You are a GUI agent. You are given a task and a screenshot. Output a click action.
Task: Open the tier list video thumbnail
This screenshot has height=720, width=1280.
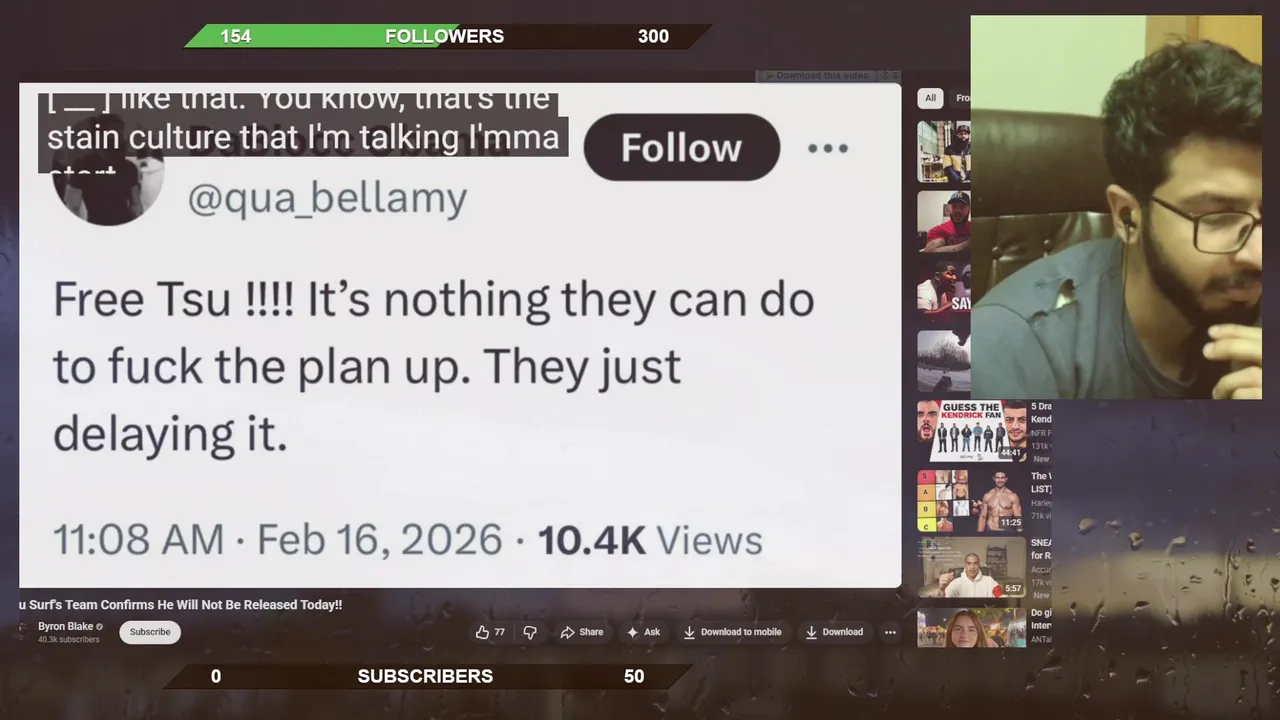pyautogui.click(x=972, y=500)
